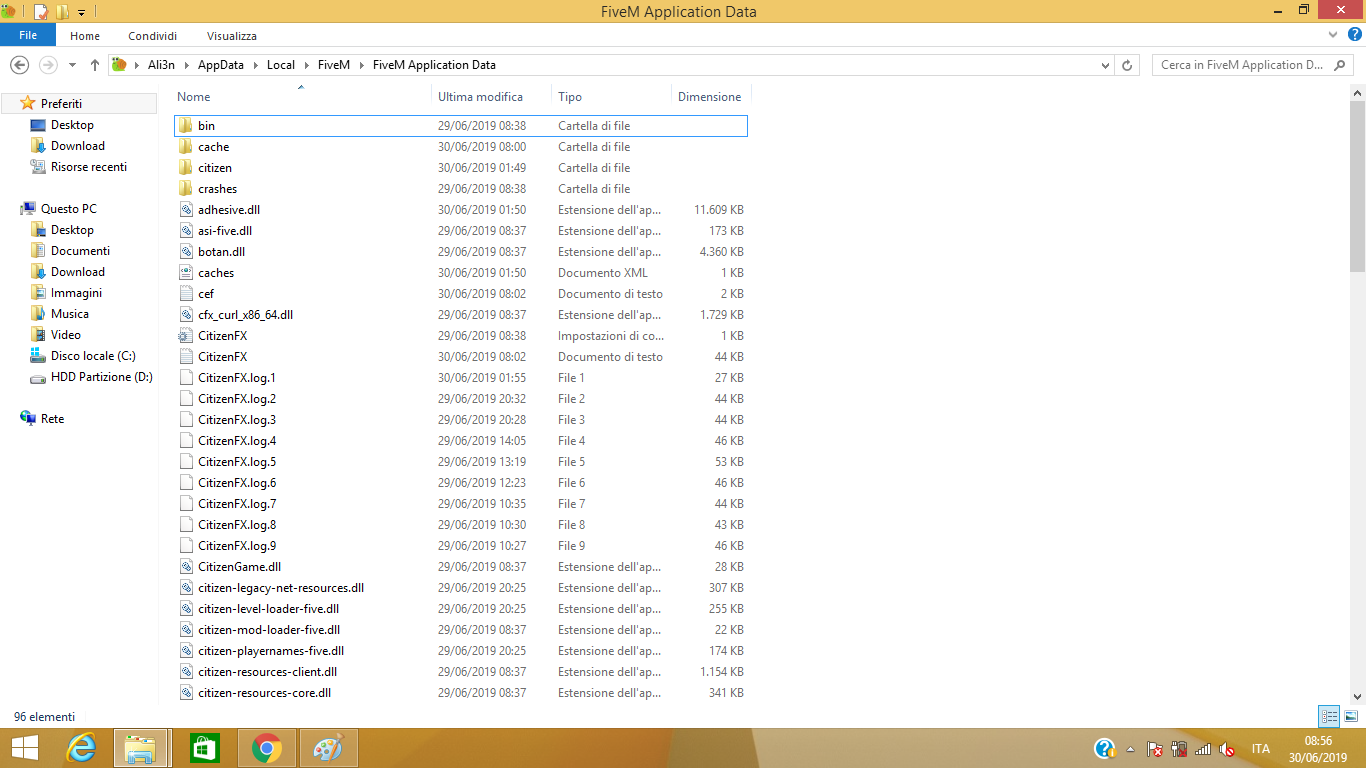Open the address bar history dropdown
Image resolution: width=1366 pixels, height=768 pixels.
point(1105,65)
